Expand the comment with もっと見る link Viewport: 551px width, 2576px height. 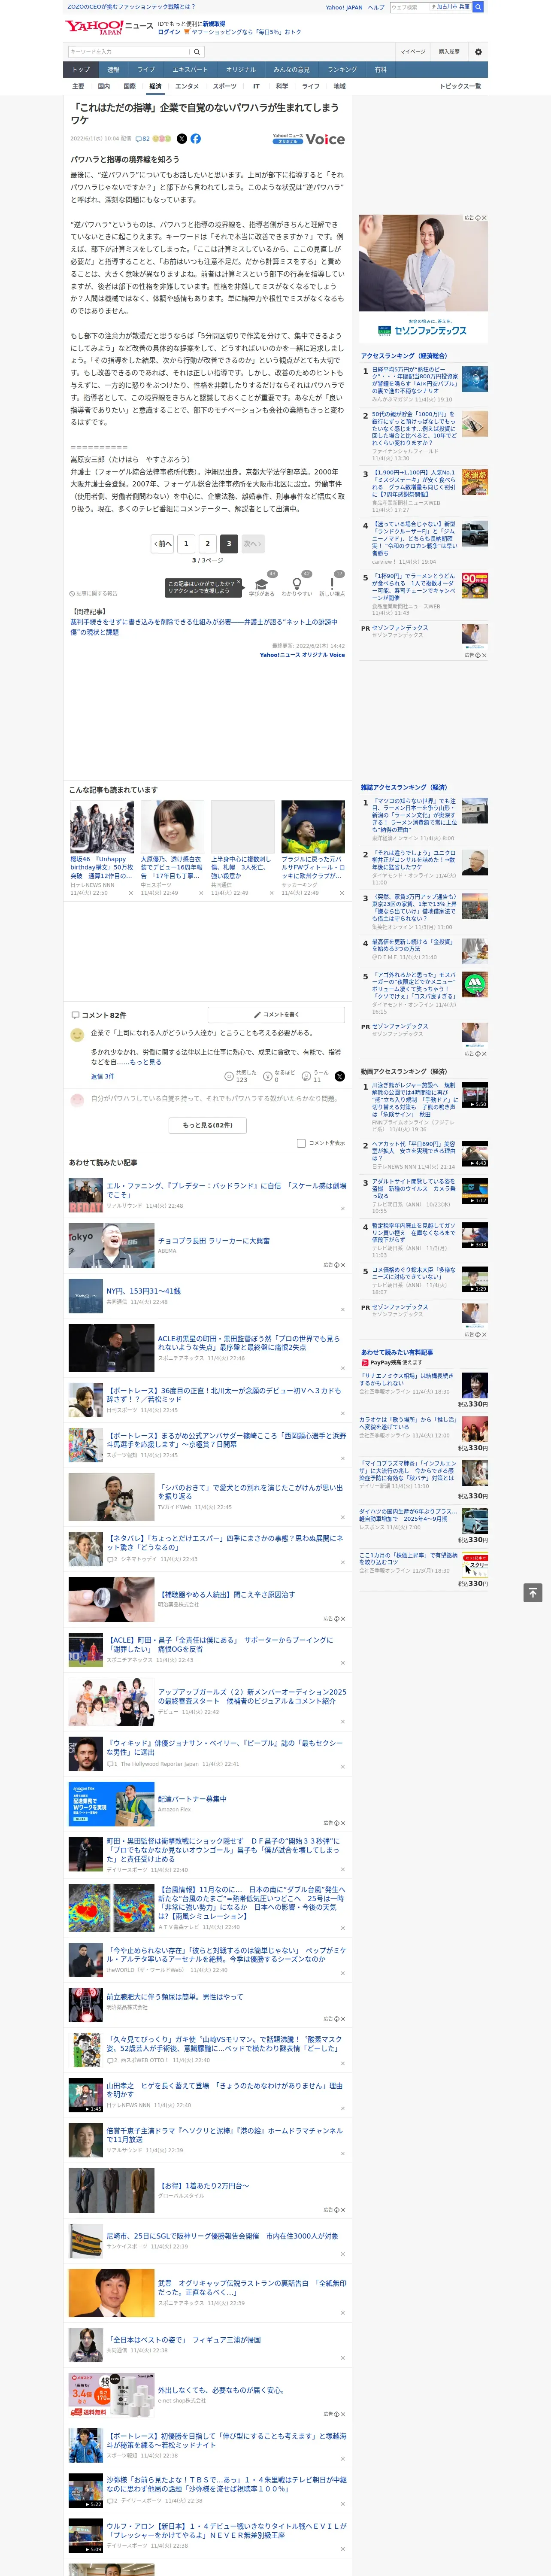tap(145, 1062)
